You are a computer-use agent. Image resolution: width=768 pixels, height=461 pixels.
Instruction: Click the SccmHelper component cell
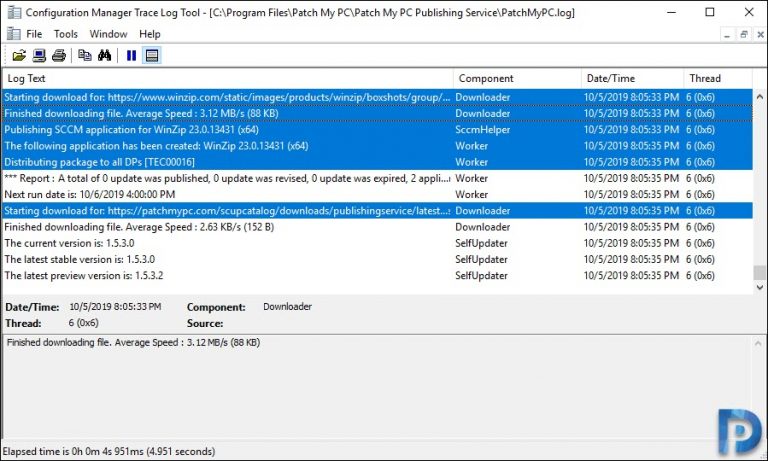pos(482,129)
